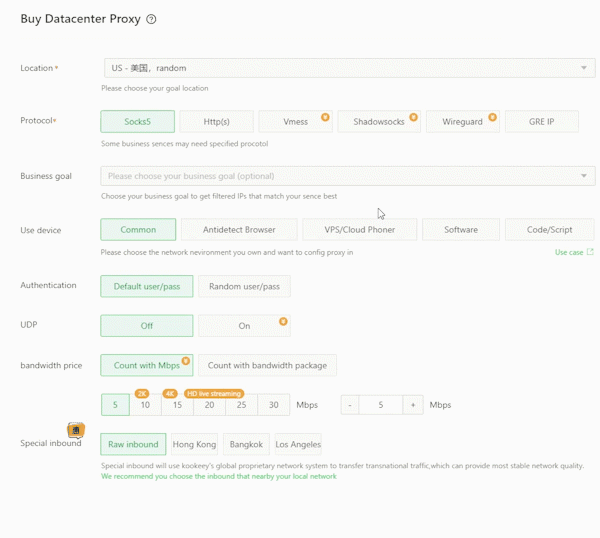Select Antidetect Browser device option
This screenshot has width=600, height=538.
pyautogui.click(x=239, y=230)
